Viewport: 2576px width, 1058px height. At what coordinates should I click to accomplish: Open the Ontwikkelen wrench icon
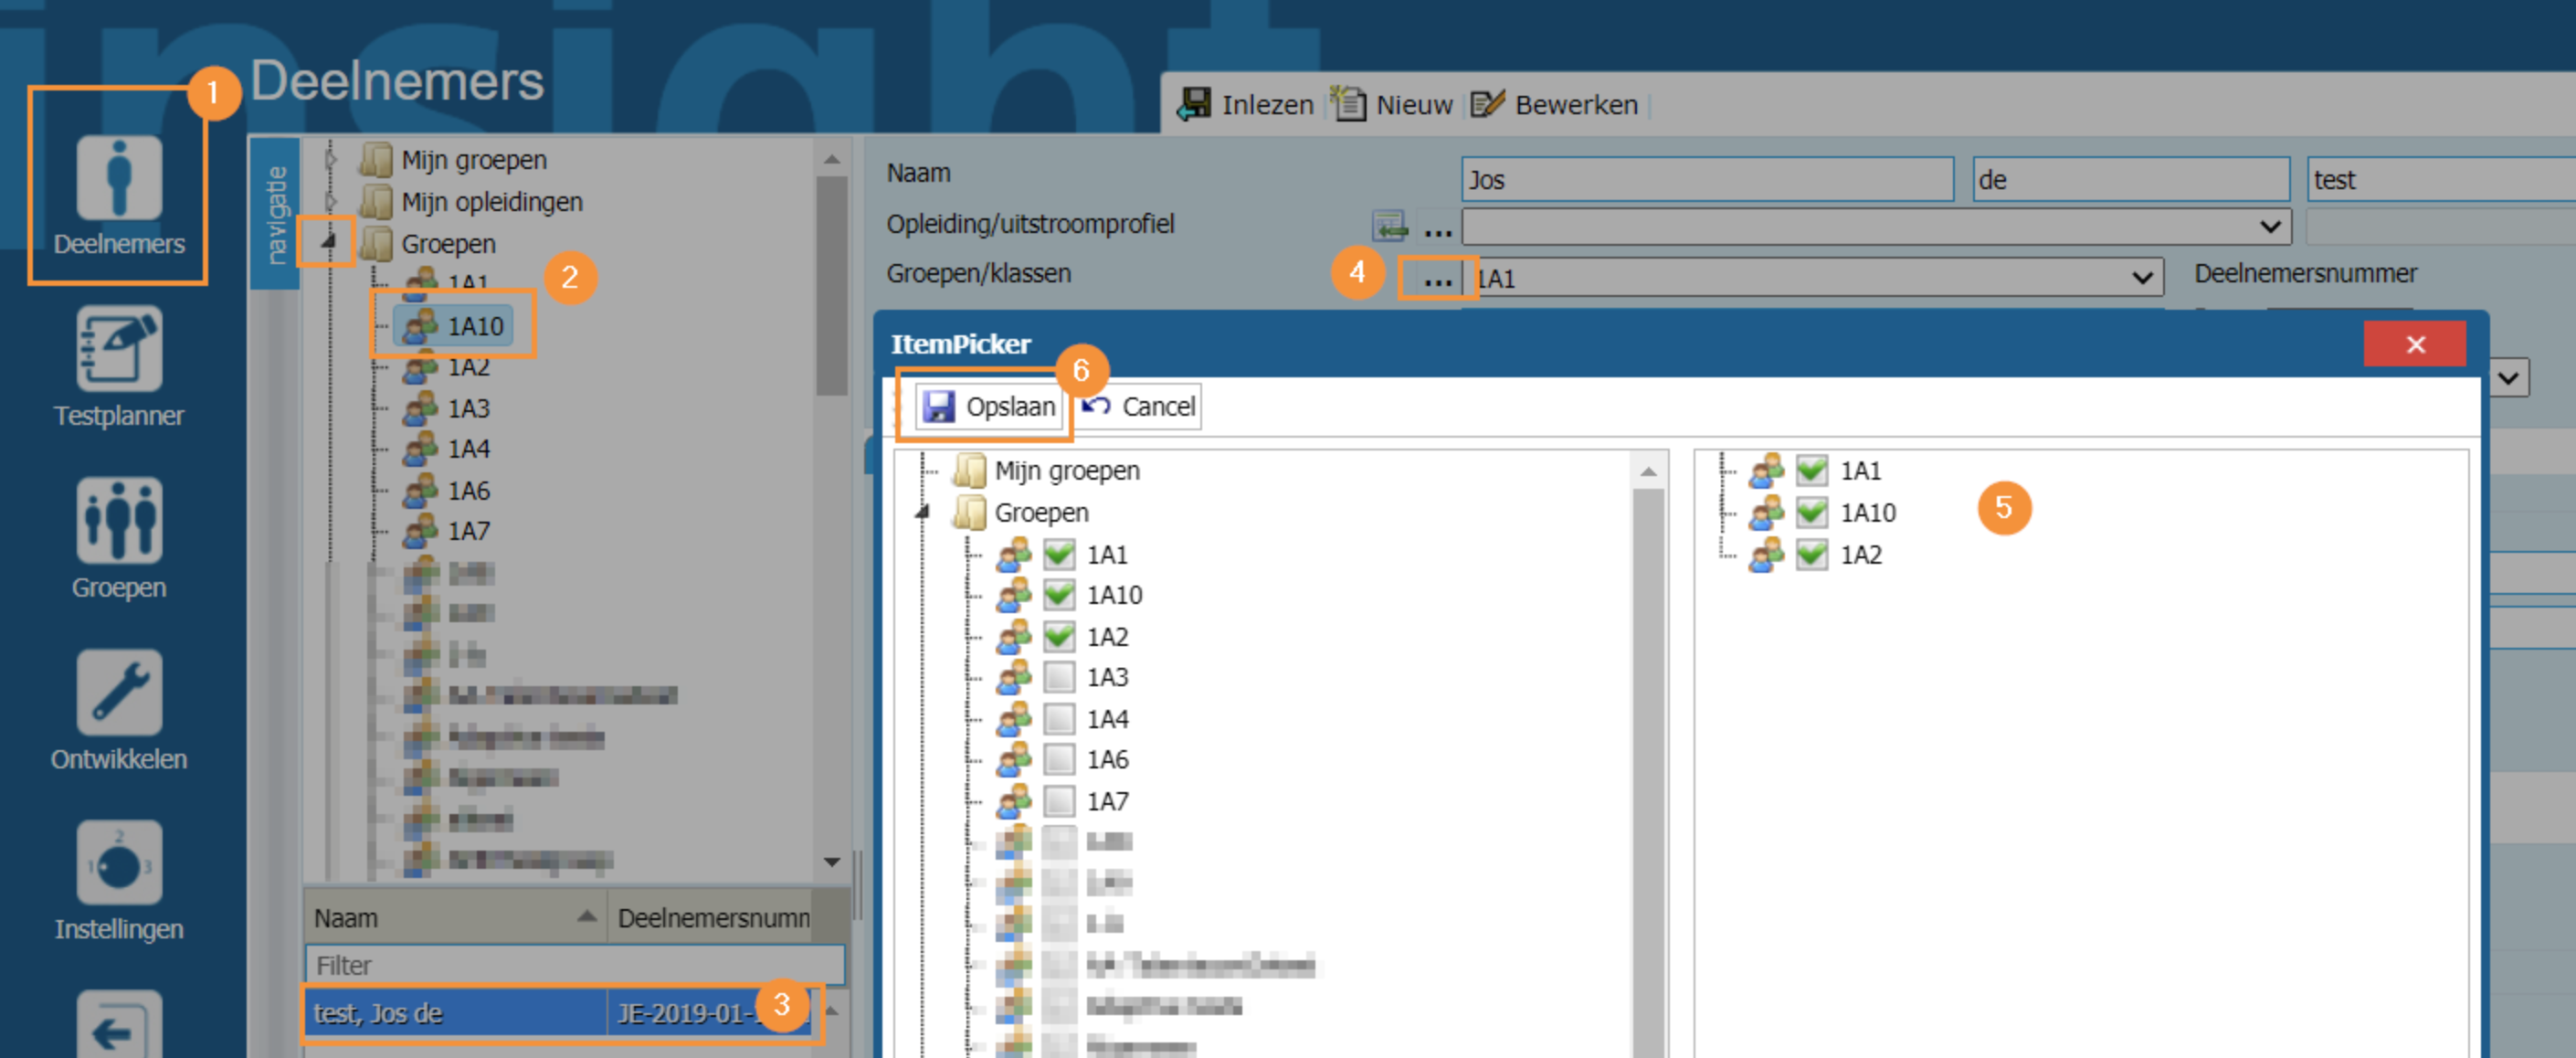pos(118,692)
